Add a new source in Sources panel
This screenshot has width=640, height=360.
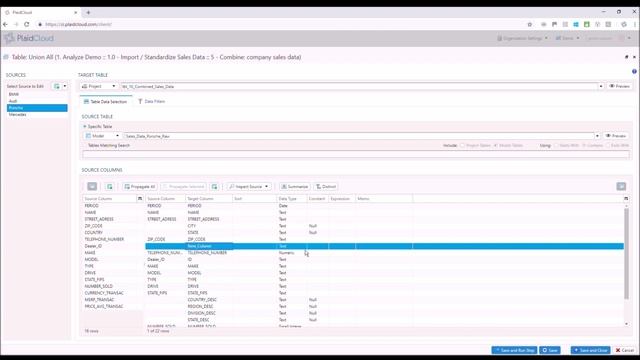(57, 86)
